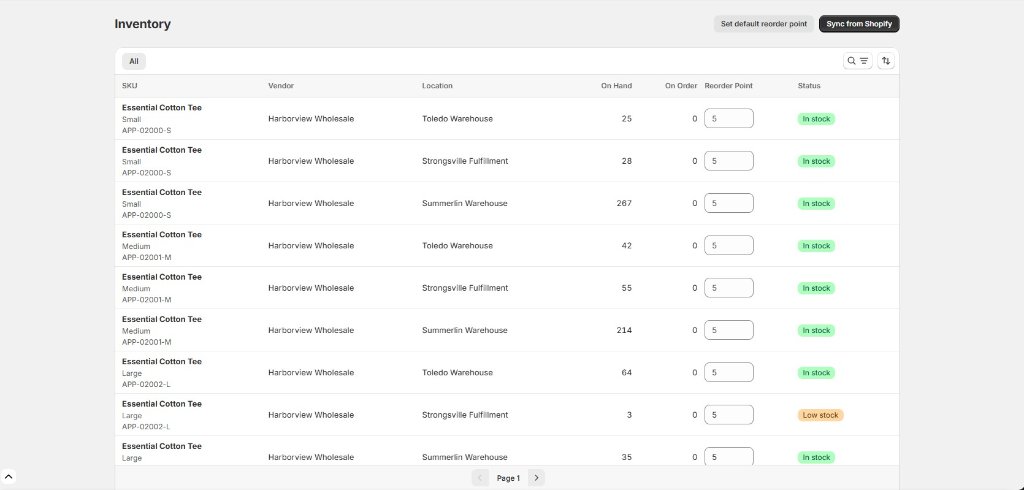Click SKU code APP-02000-S in Summerlin row
The image size is (1024, 490).
click(146, 215)
